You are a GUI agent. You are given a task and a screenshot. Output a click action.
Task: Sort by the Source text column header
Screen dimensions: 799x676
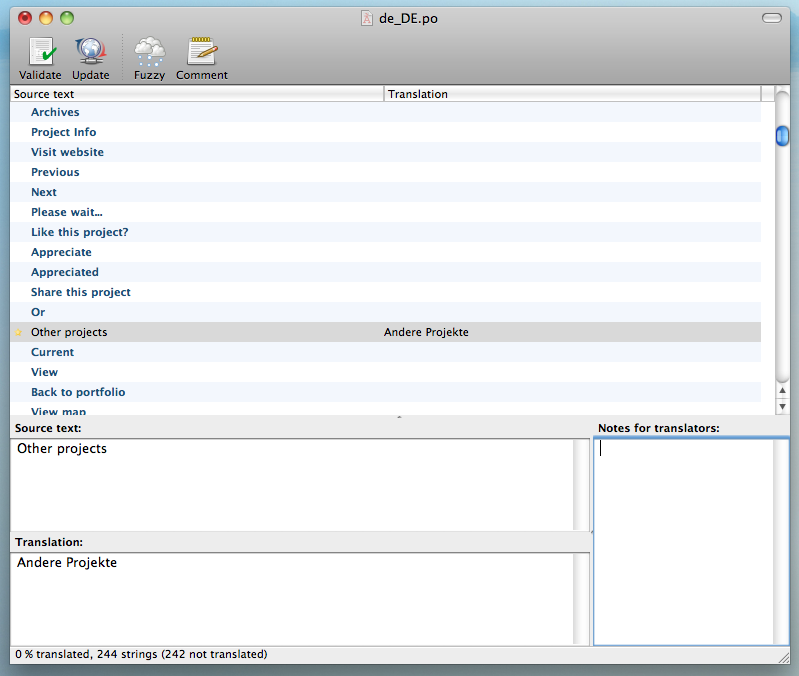(x=196, y=94)
